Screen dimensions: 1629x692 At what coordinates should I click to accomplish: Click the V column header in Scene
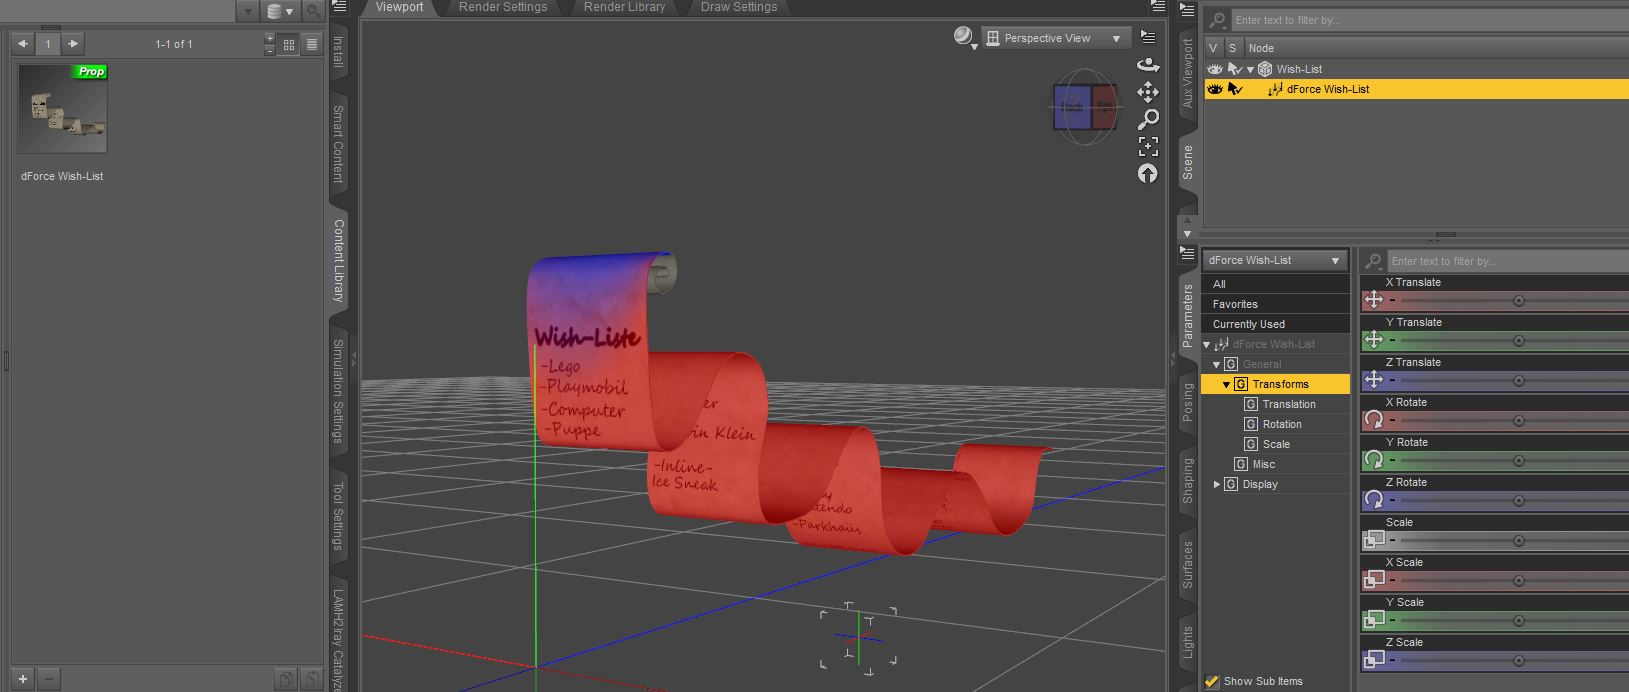pos(1213,48)
